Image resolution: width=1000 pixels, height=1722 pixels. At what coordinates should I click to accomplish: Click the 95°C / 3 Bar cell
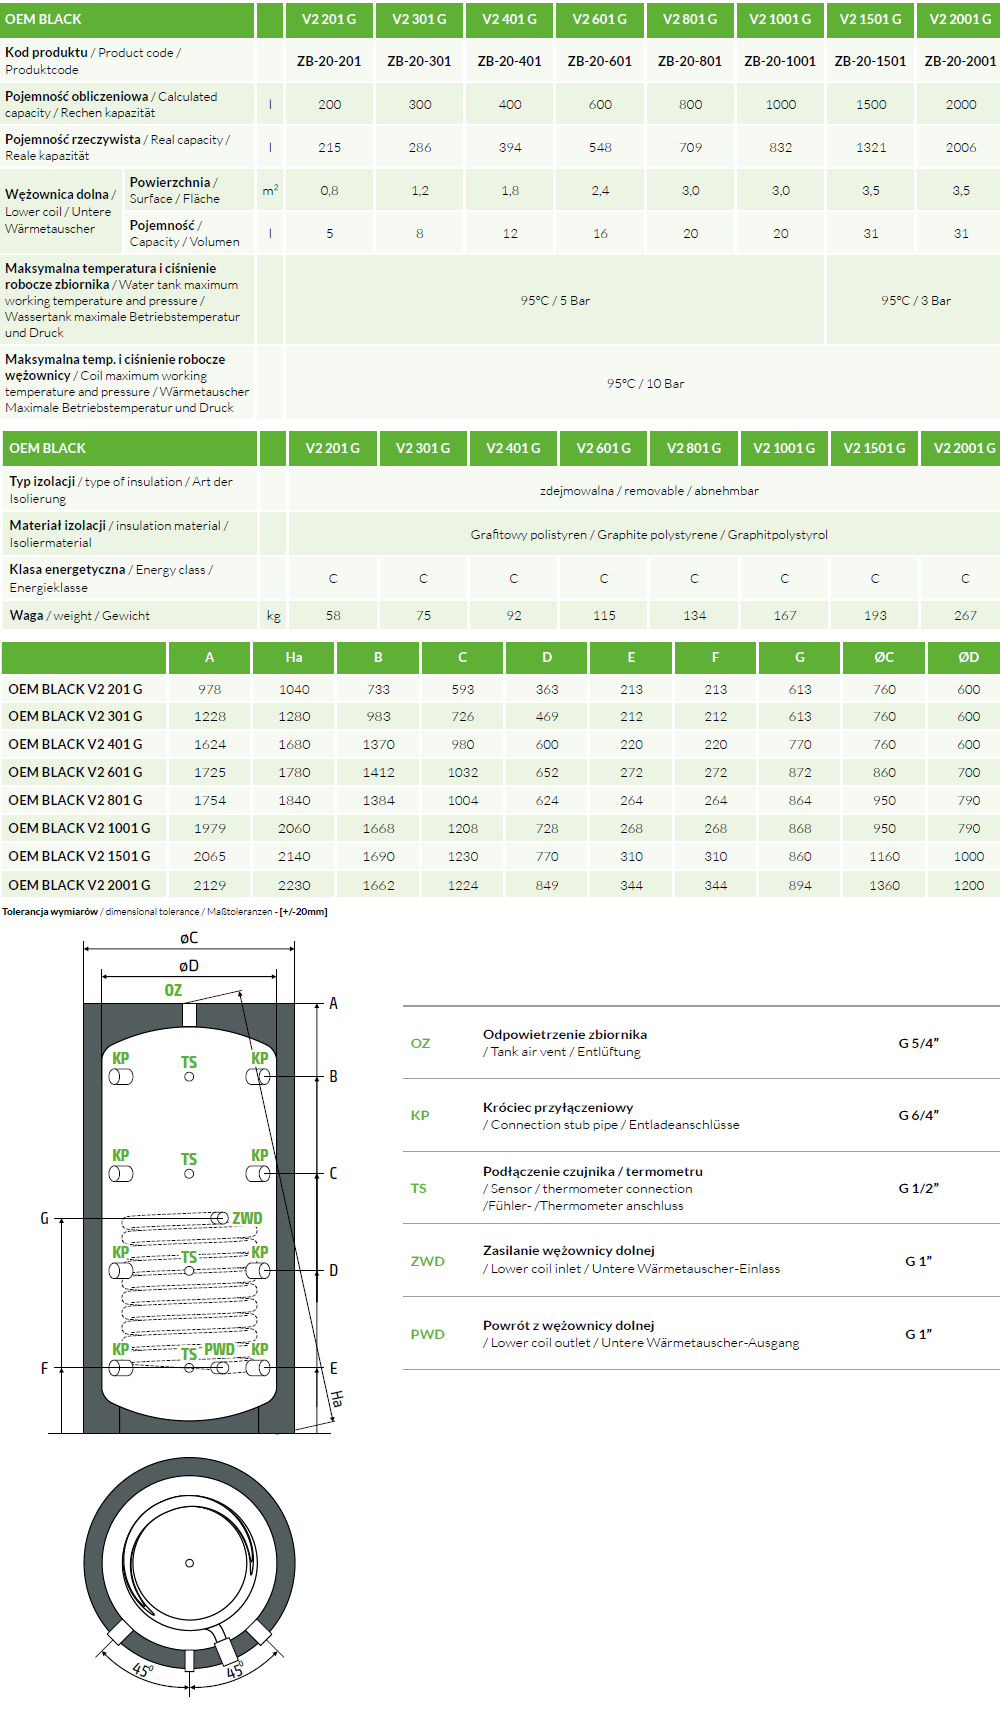click(x=916, y=300)
